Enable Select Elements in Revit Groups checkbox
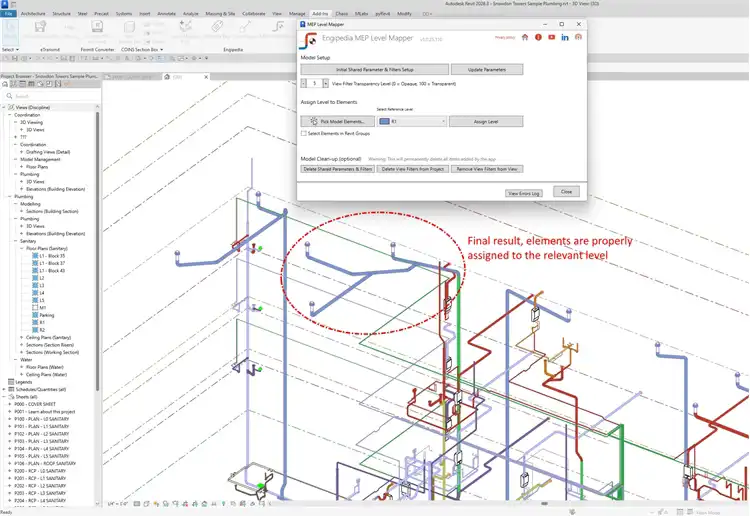 pos(304,133)
